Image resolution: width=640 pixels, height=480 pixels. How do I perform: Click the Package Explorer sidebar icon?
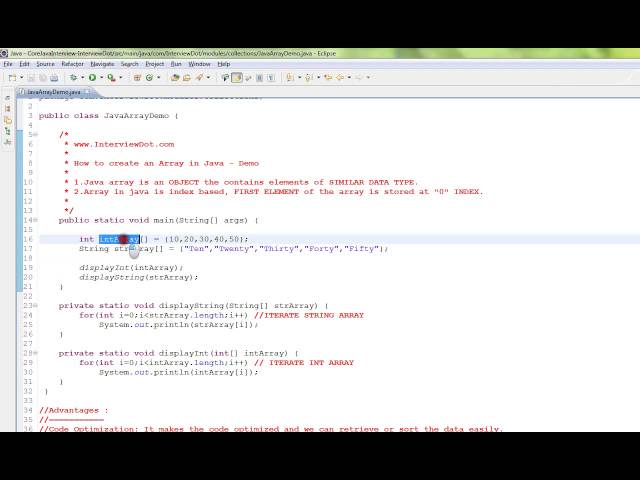pos(7,109)
